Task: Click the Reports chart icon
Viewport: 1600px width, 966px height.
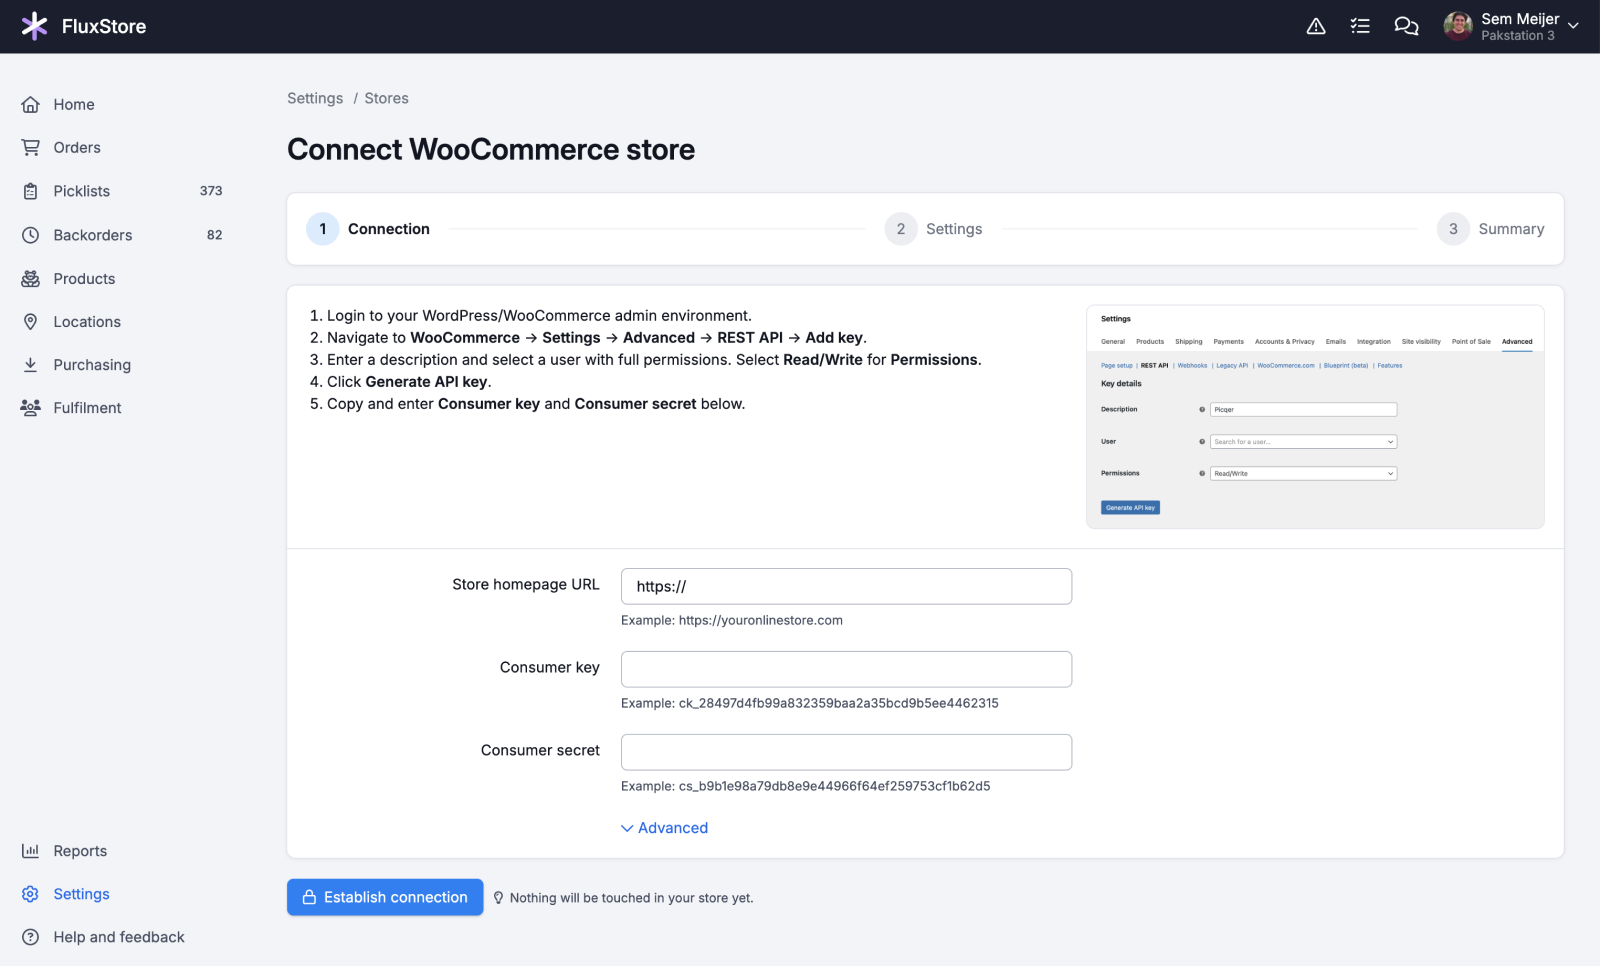Action: pos(31,851)
